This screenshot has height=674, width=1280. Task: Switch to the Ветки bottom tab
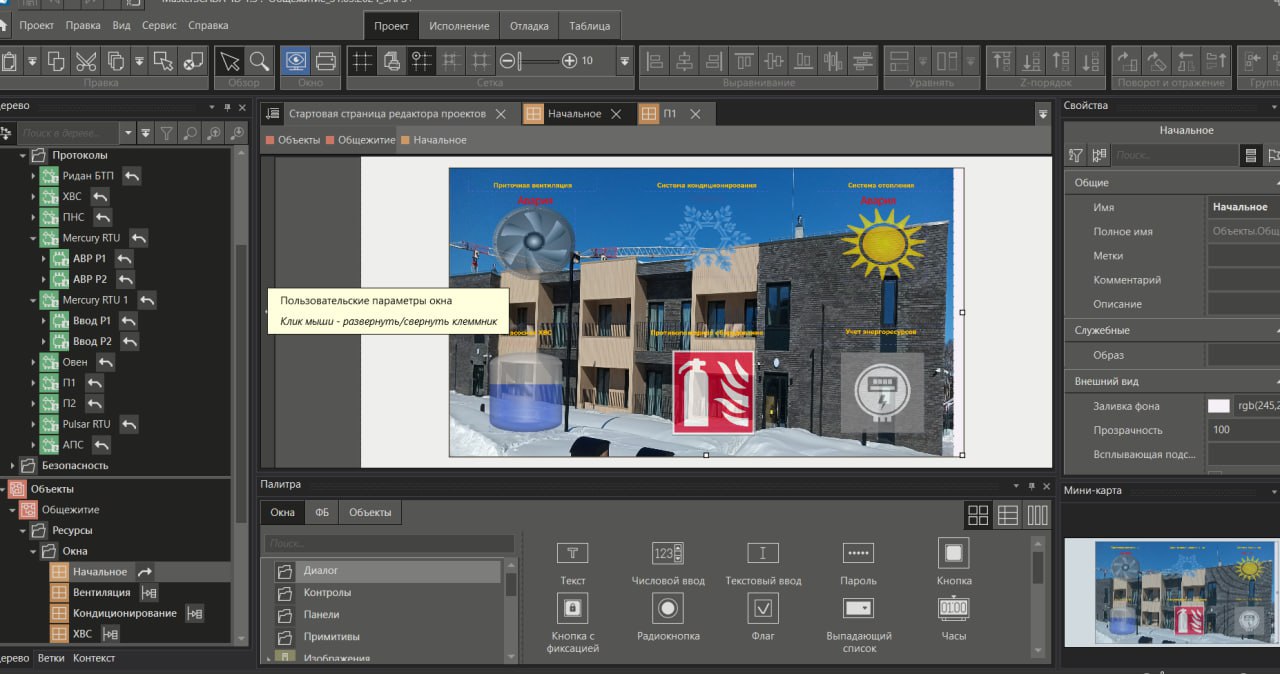coord(51,658)
